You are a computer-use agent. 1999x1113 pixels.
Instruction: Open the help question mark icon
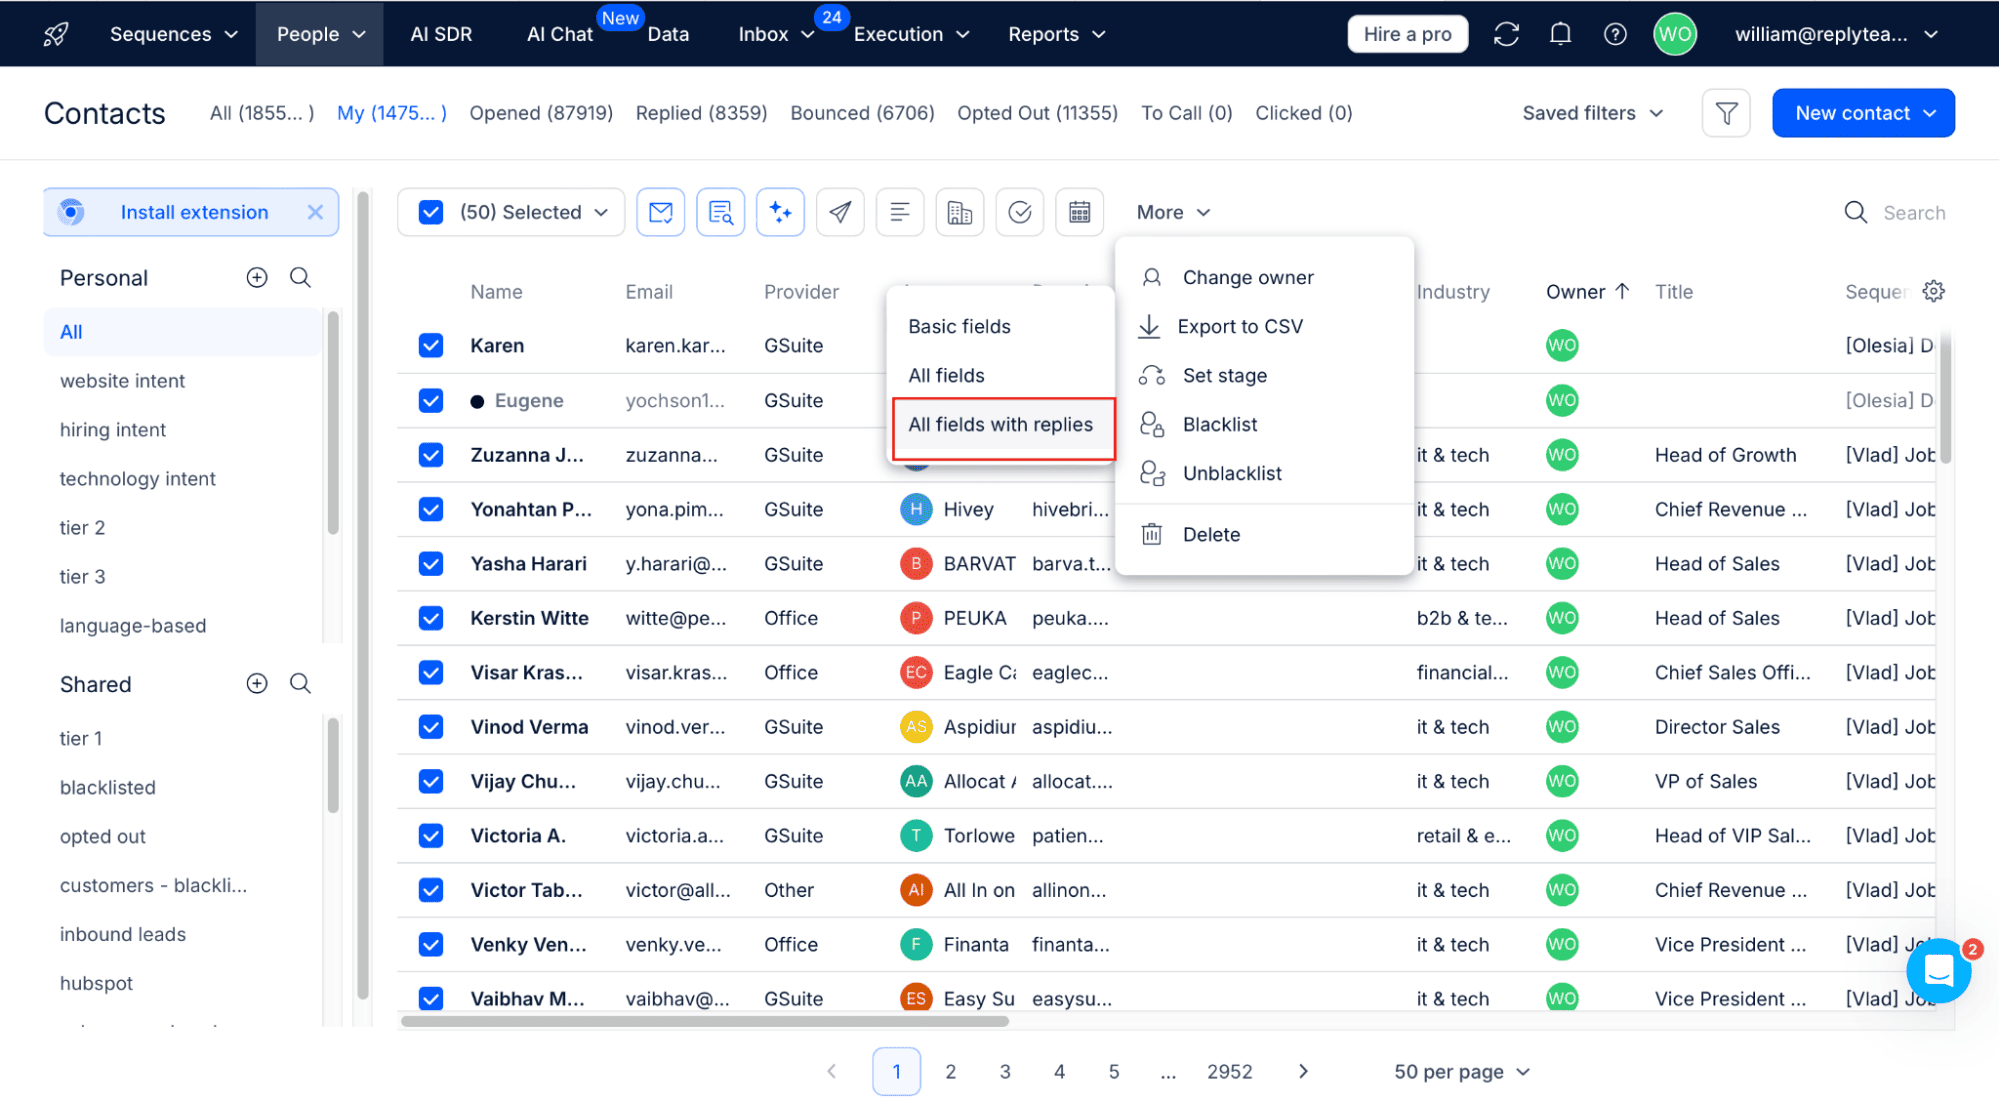coord(1615,34)
